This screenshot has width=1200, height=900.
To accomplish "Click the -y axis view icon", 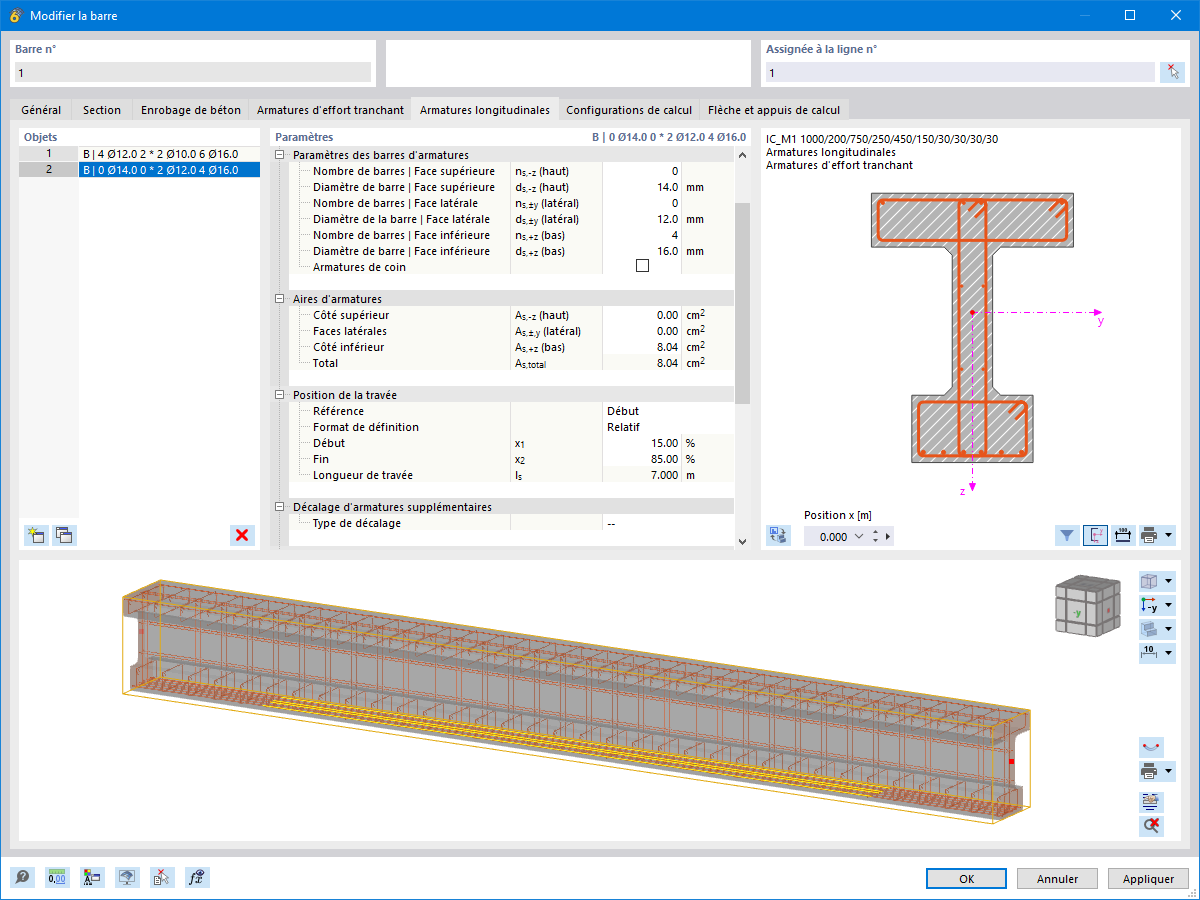I will [1149, 605].
